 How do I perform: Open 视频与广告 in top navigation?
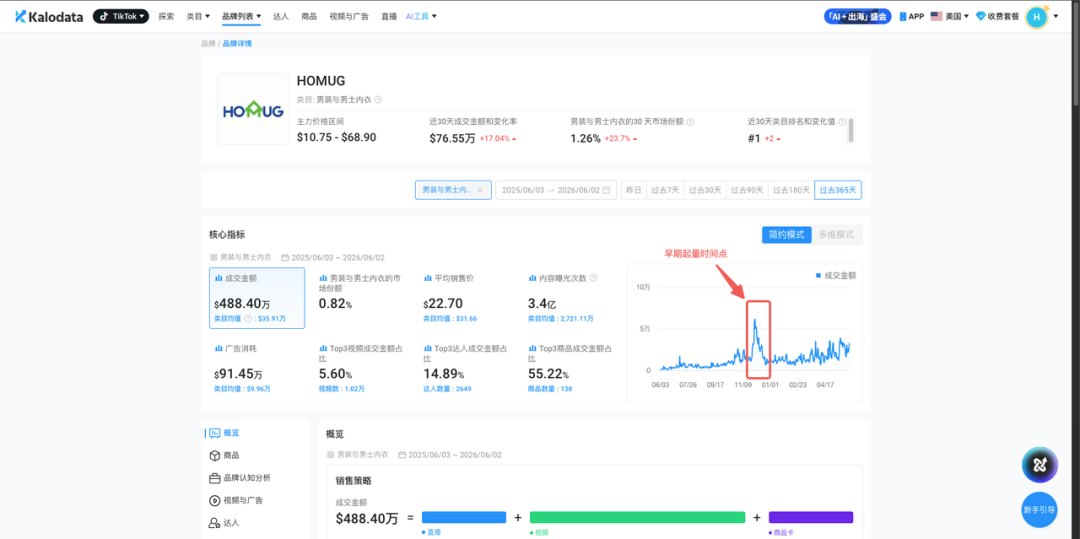coord(349,16)
